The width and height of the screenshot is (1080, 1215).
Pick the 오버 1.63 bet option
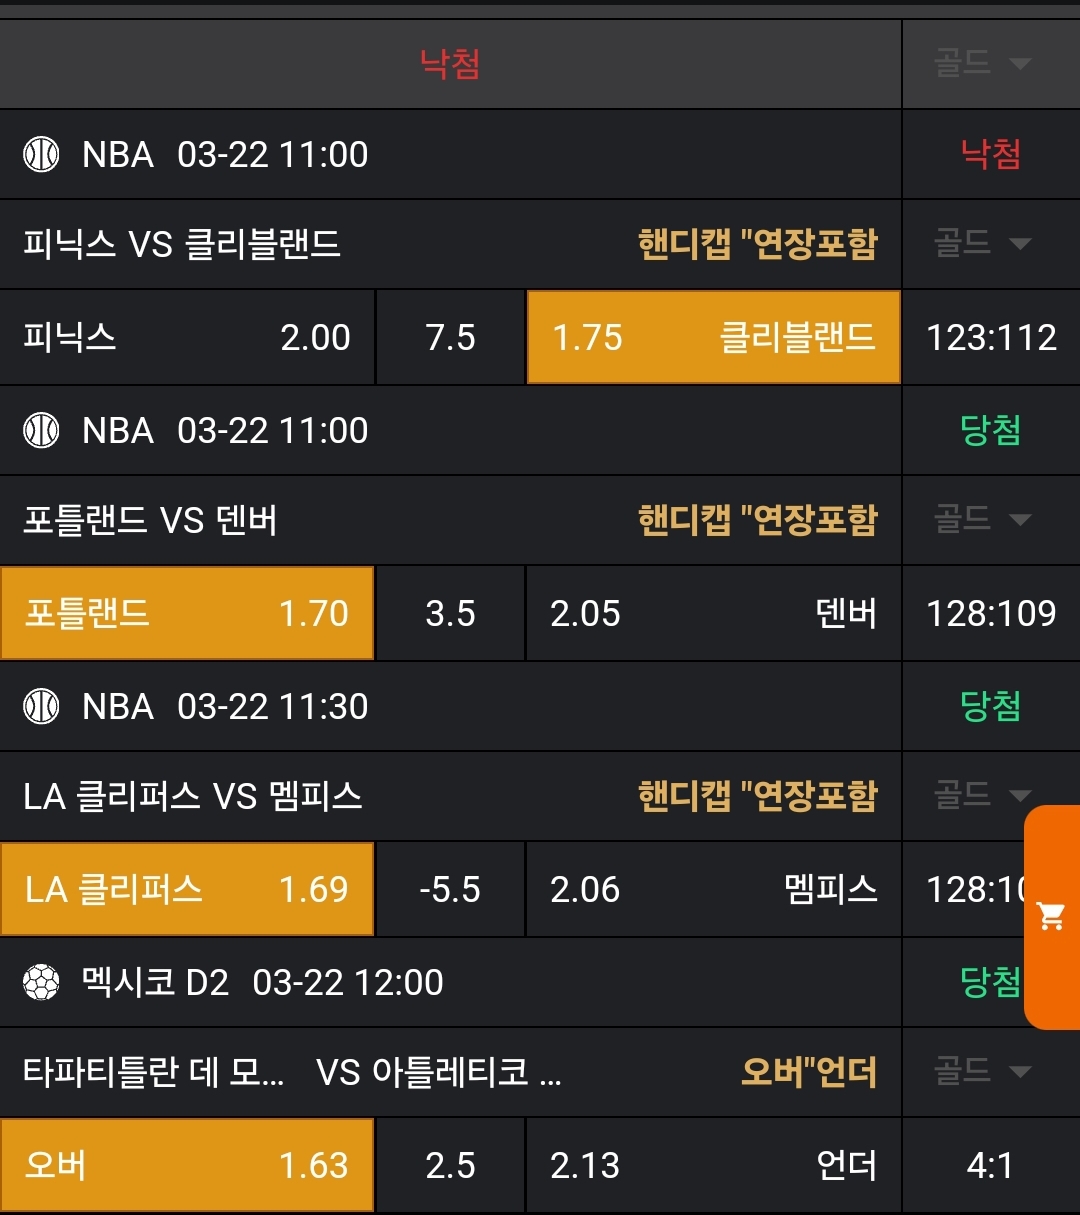tap(187, 1166)
